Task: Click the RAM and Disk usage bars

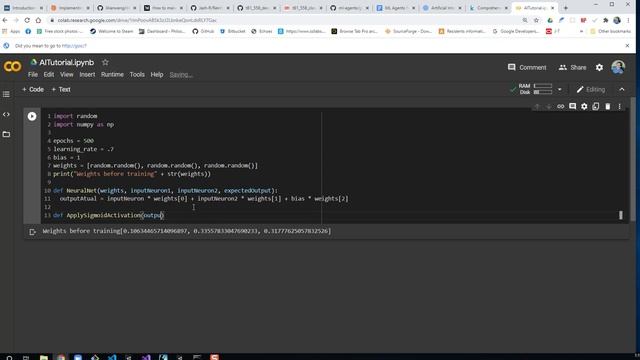Action: pos(535,89)
